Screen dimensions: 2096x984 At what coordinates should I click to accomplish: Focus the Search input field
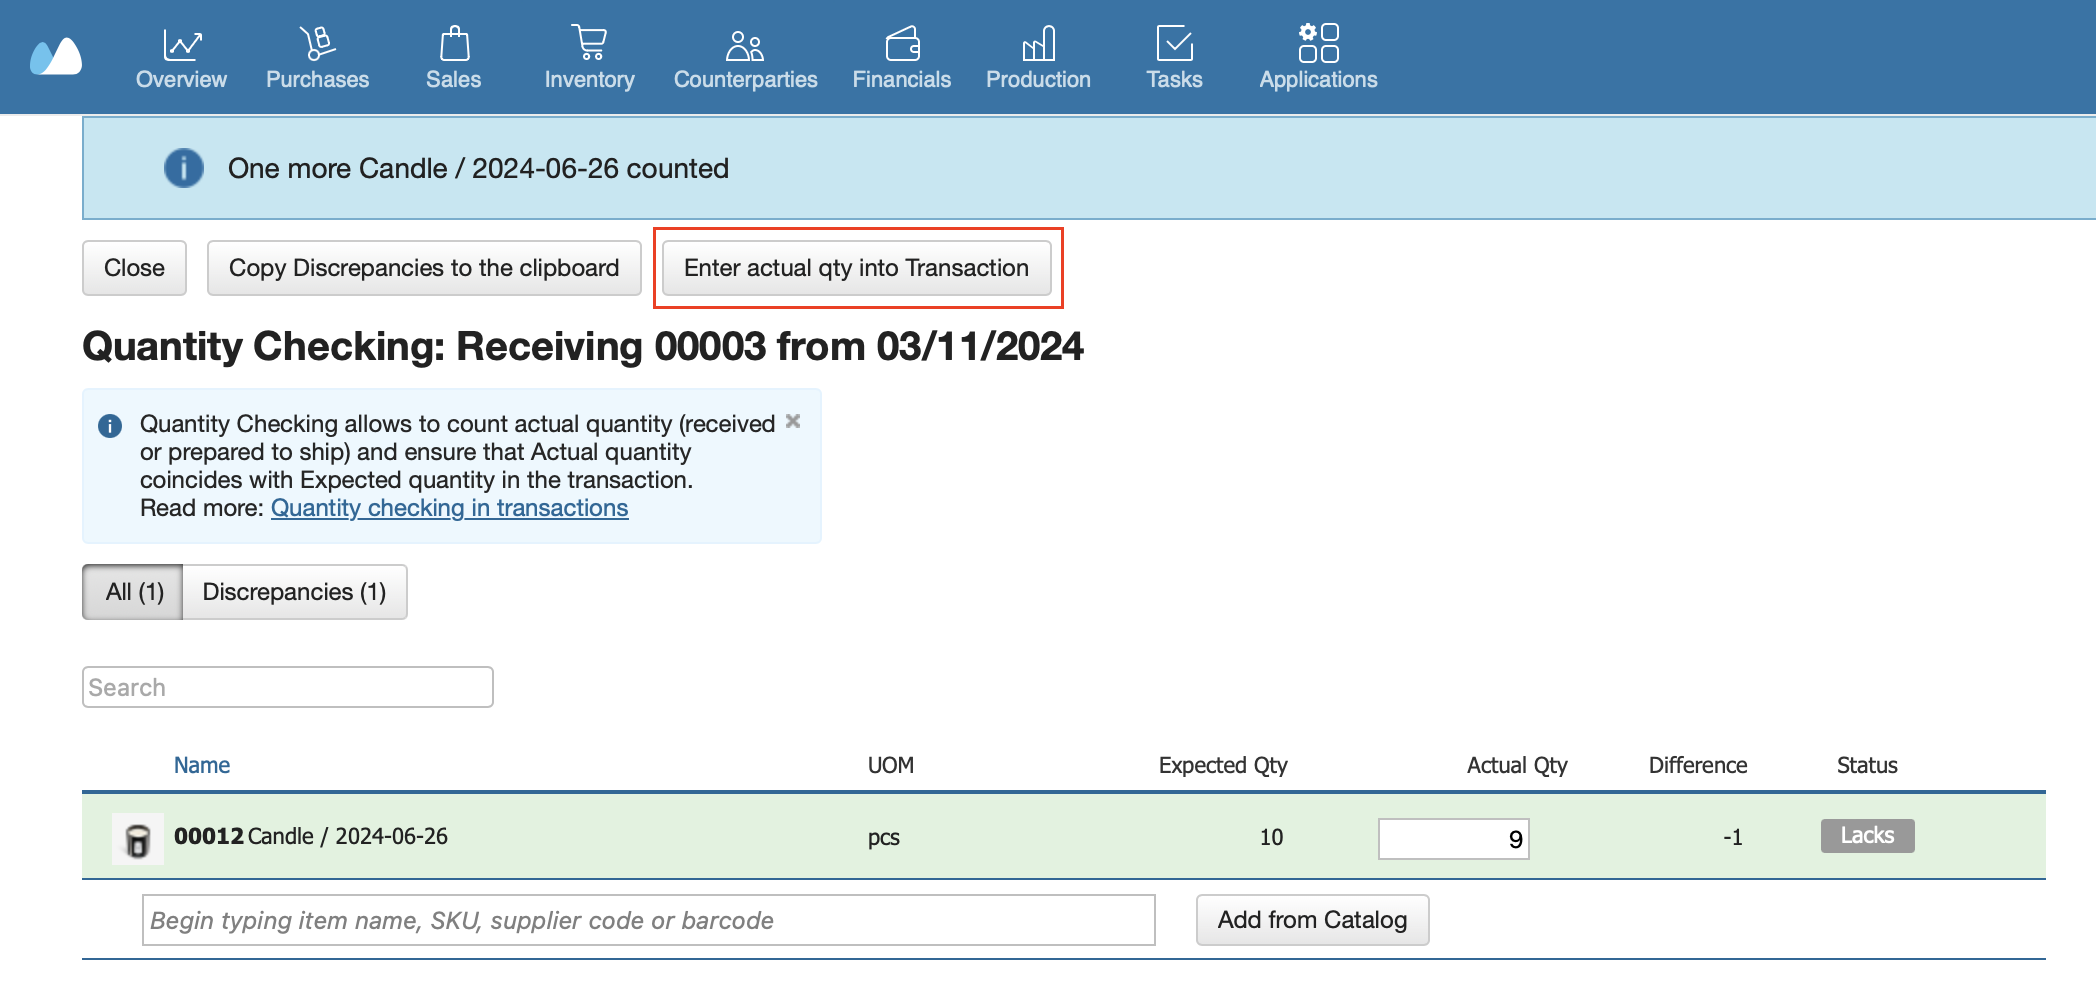coord(288,687)
